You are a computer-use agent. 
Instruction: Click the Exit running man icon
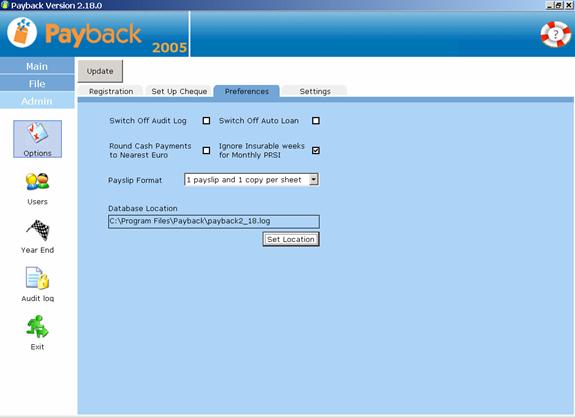tap(37, 326)
